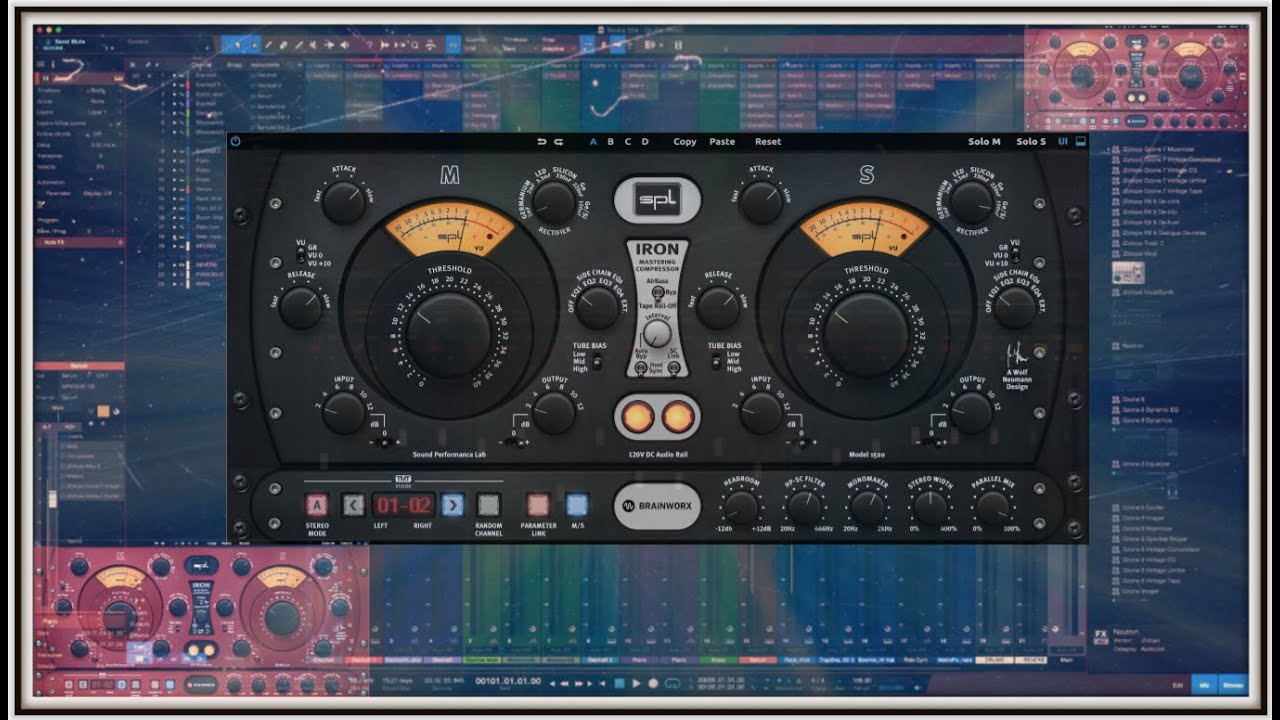Click the play button in DAW transport
1280x720 pixels.
[636, 683]
